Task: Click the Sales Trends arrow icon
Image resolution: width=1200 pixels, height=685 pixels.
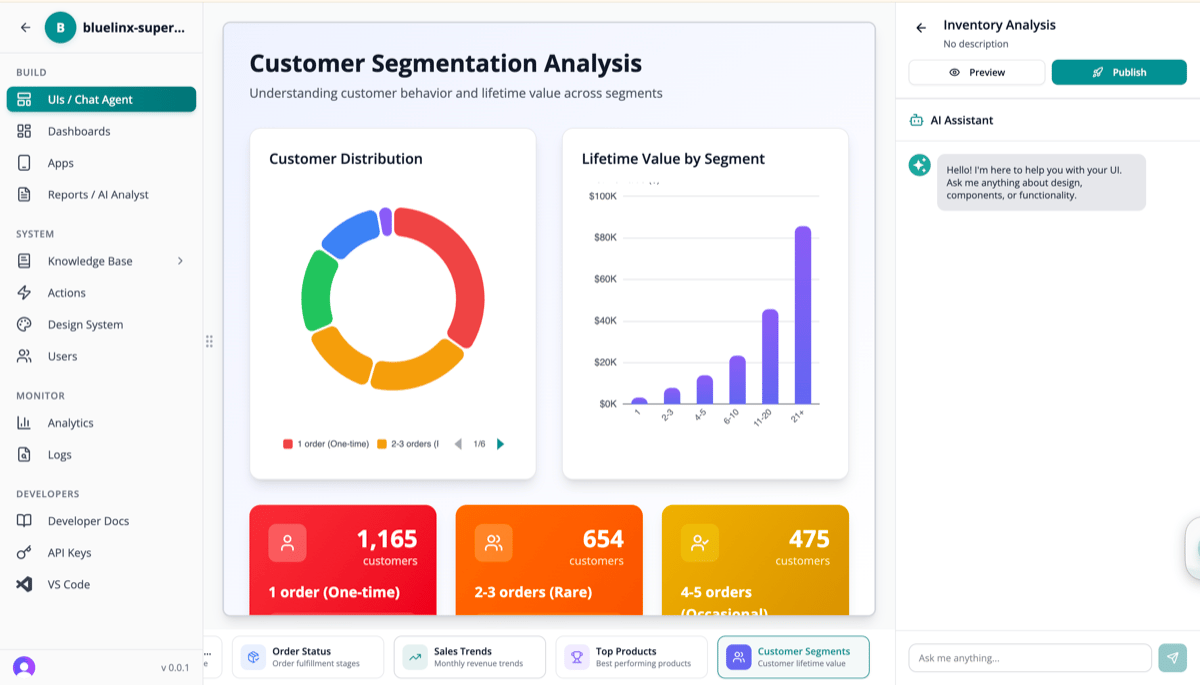Action: [415, 657]
